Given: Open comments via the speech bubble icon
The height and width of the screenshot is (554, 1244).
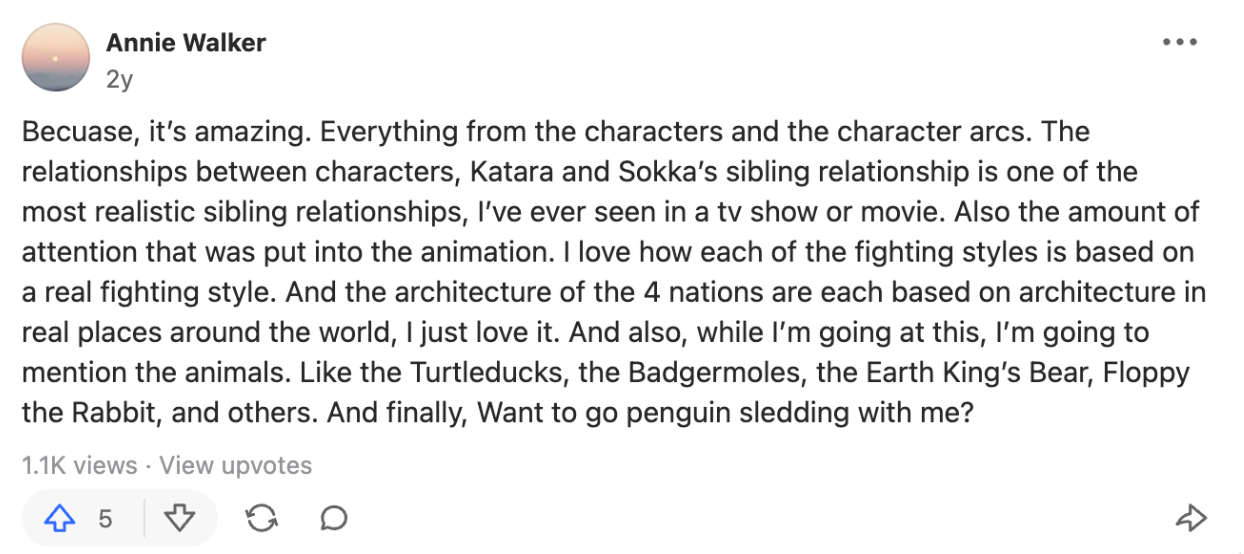Looking at the screenshot, I should point(334,518).
